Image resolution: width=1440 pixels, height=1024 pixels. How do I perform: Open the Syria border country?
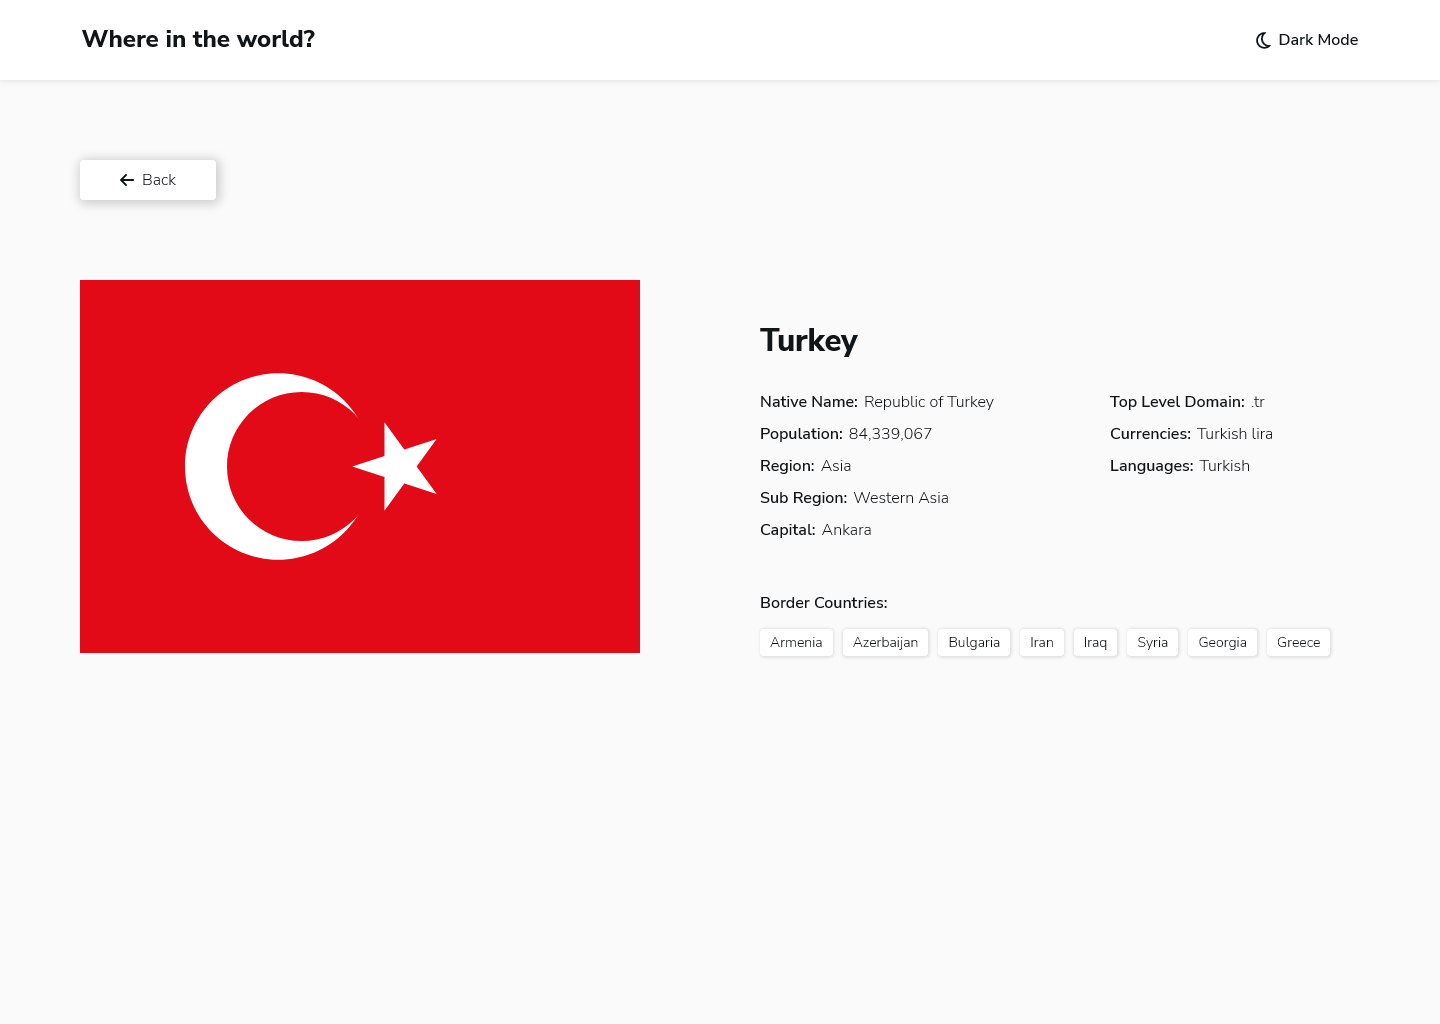(1153, 642)
